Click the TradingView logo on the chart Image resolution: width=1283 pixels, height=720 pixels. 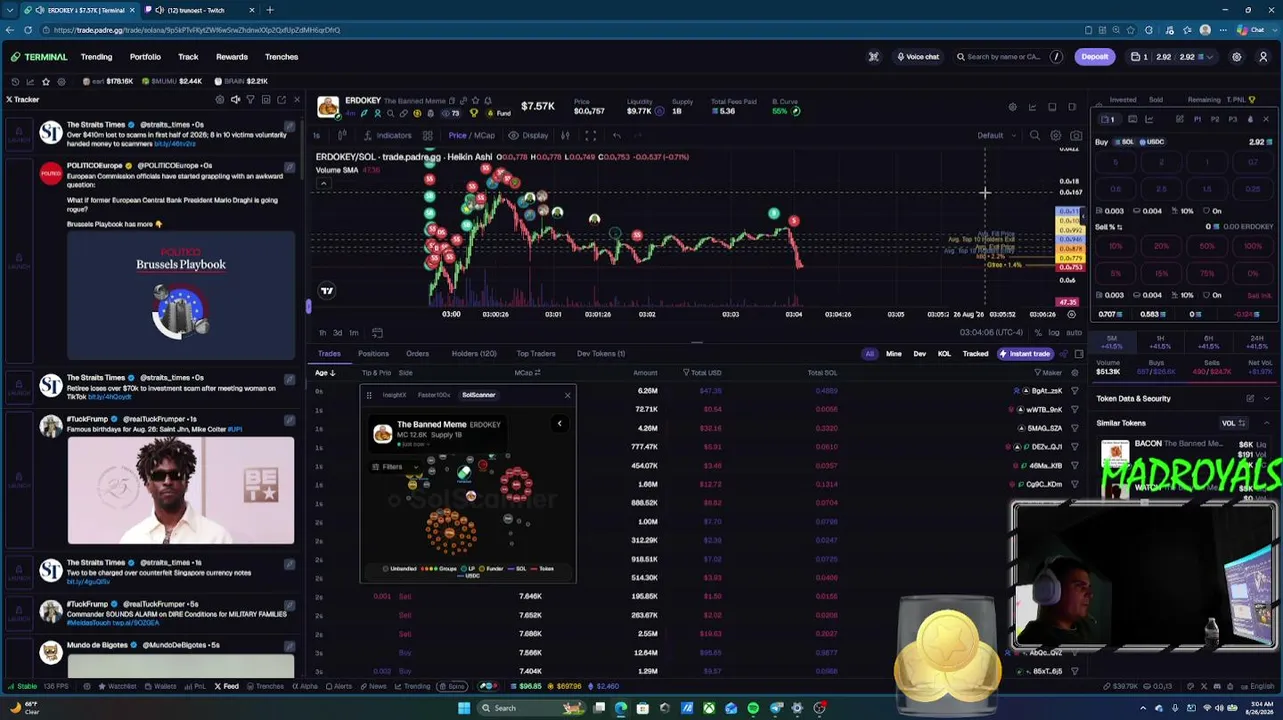[327, 291]
